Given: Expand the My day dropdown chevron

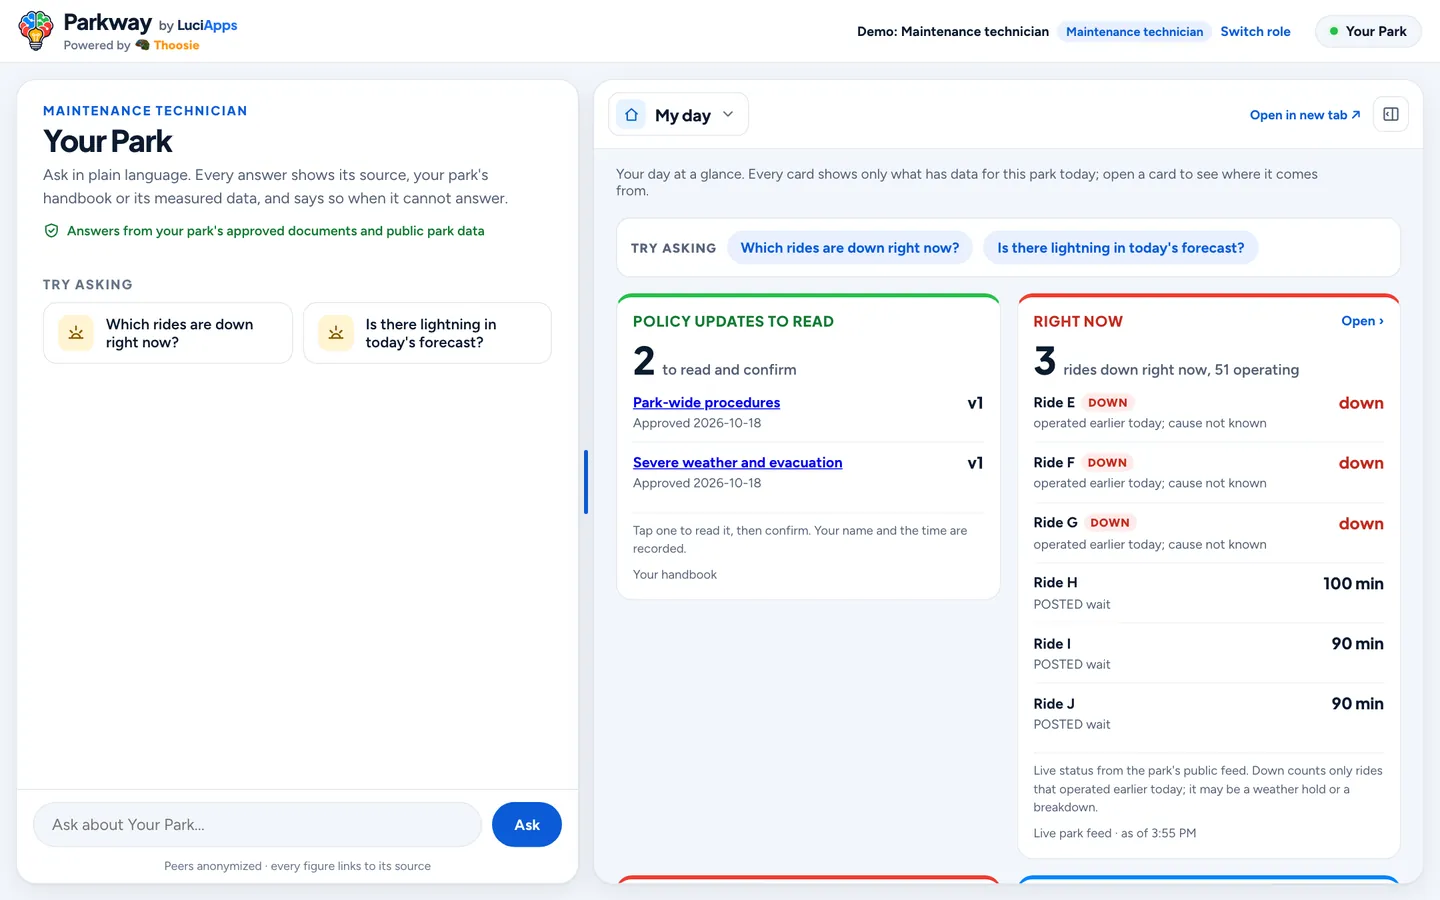Looking at the screenshot, I should (x=728, y=114).
